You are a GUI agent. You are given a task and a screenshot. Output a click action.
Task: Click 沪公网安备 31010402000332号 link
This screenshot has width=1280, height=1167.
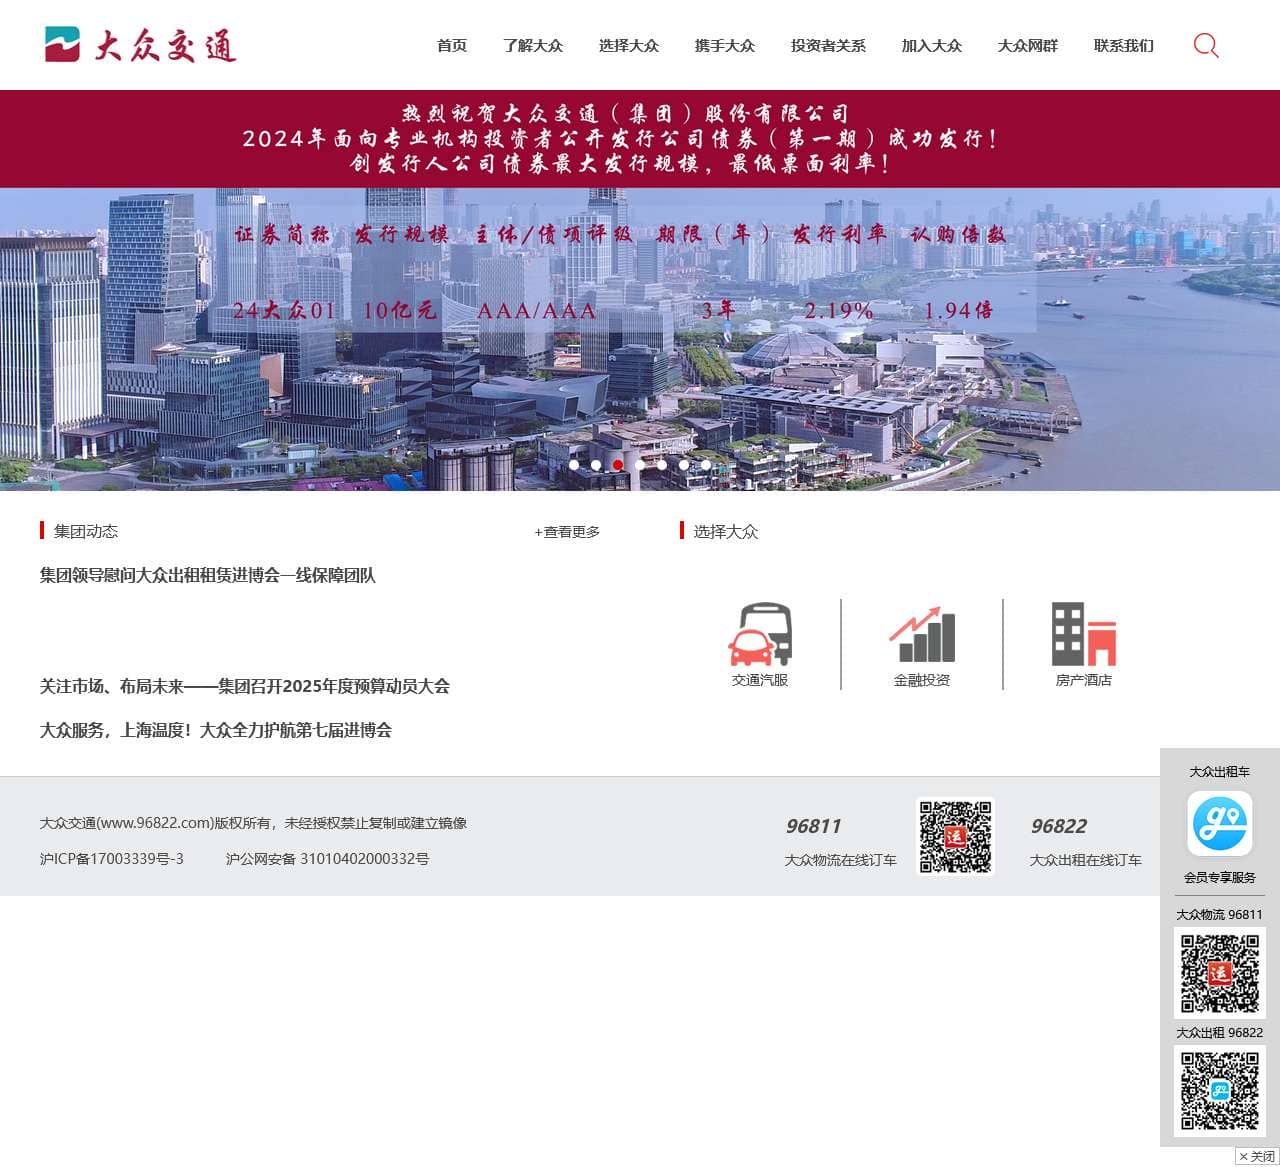[x=328, y=859]
